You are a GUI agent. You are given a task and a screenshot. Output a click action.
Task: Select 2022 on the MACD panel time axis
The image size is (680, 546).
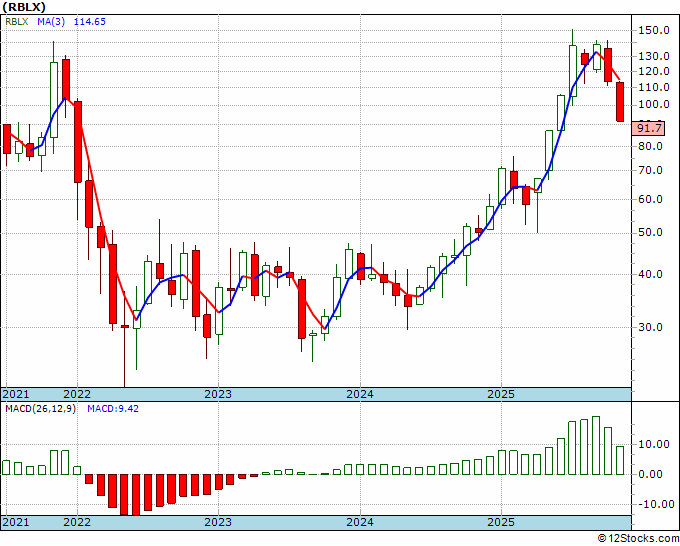77,522
